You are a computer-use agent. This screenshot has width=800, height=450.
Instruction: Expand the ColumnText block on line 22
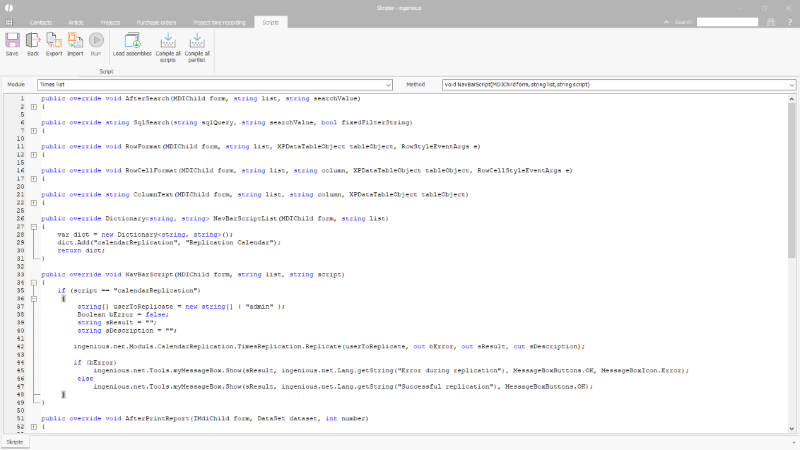[34, 203]
